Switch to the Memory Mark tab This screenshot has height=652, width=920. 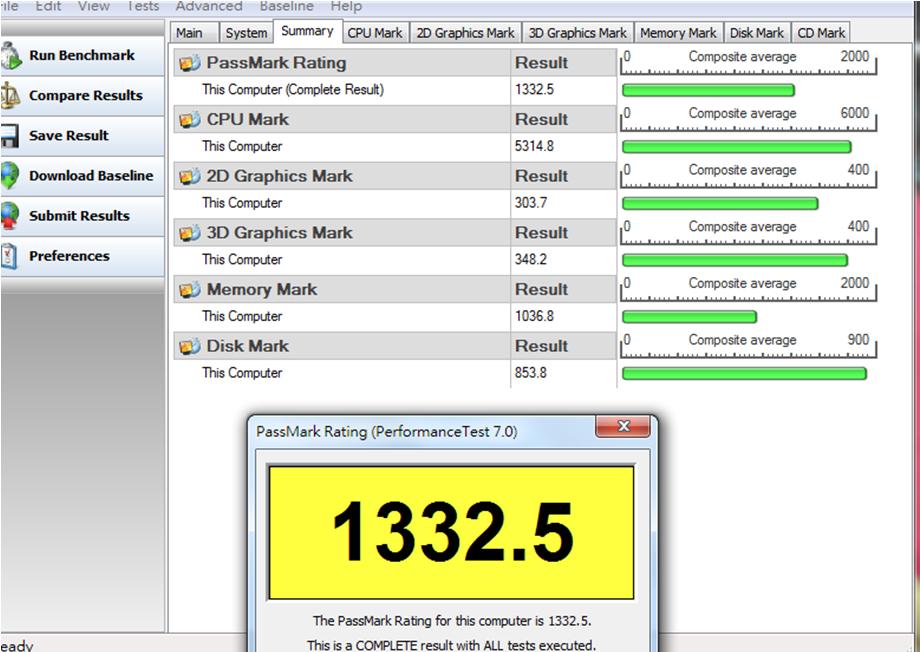point(678,33)
